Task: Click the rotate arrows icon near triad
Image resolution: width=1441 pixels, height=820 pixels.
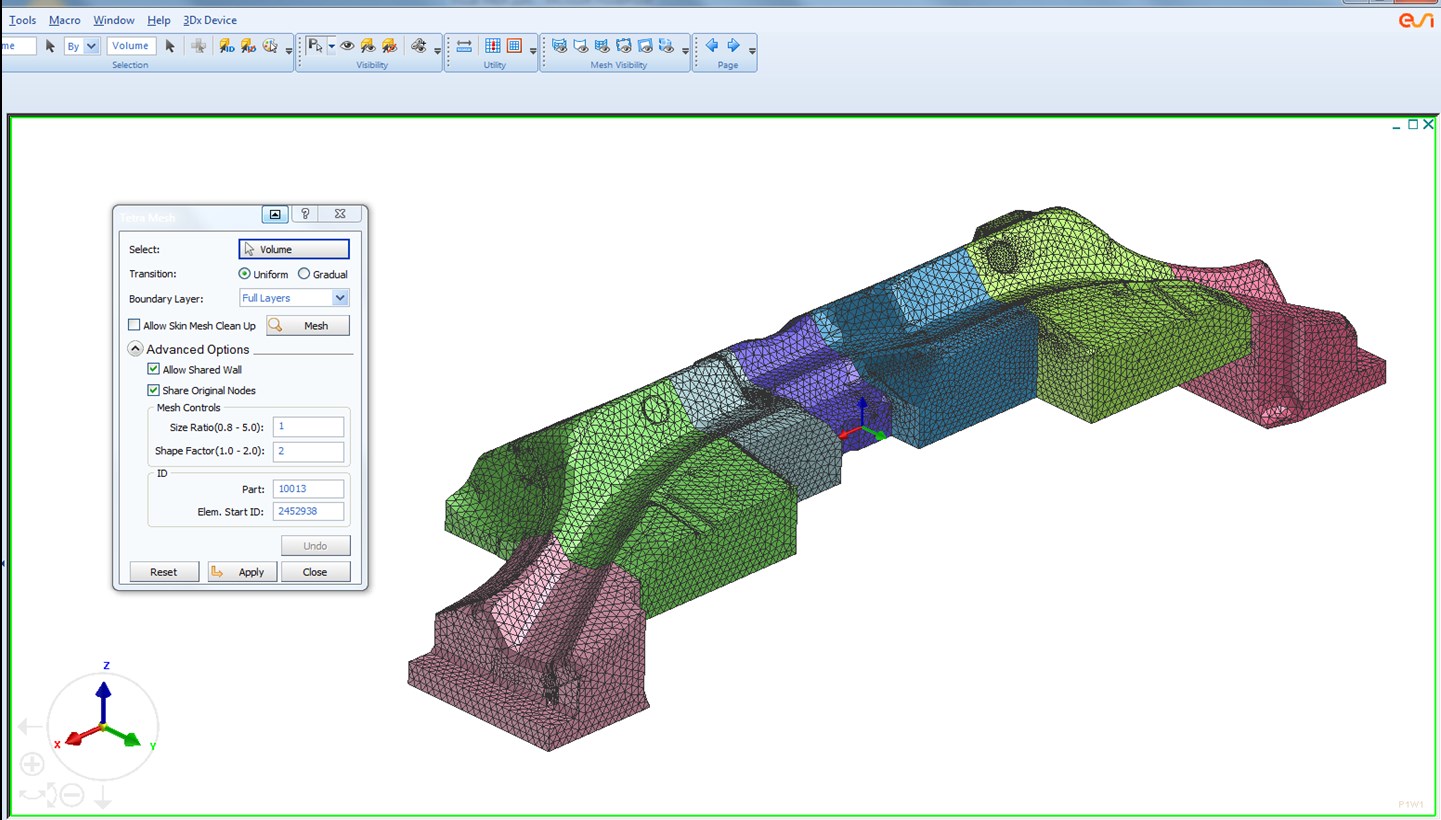Action: (32, 795)
